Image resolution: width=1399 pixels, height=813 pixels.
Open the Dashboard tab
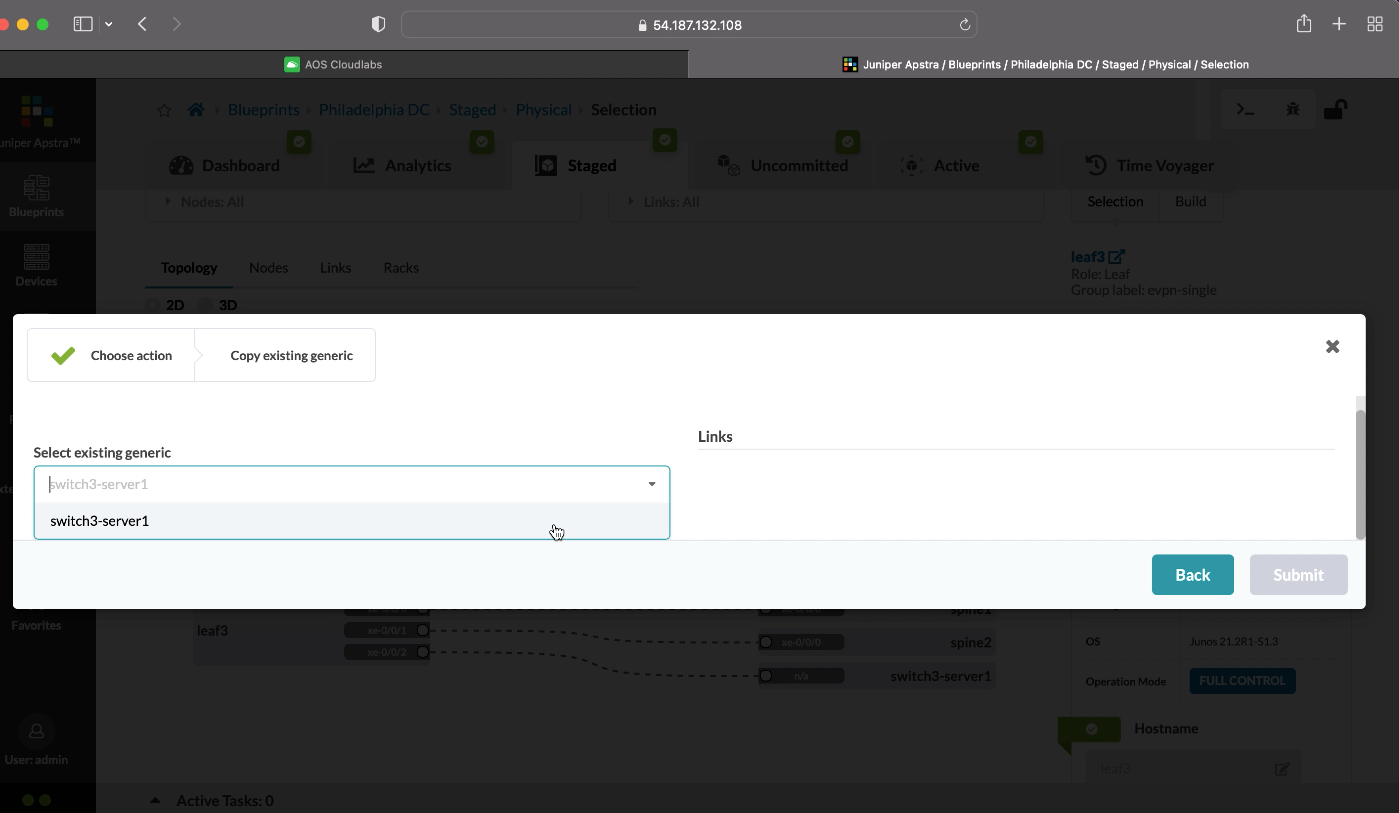tap(225, 165)
